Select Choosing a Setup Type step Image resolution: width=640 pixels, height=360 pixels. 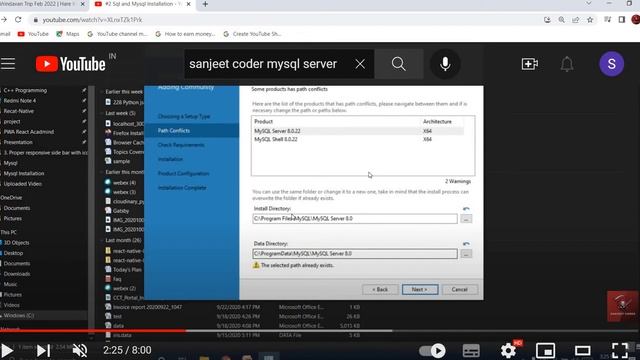(184, 116)
